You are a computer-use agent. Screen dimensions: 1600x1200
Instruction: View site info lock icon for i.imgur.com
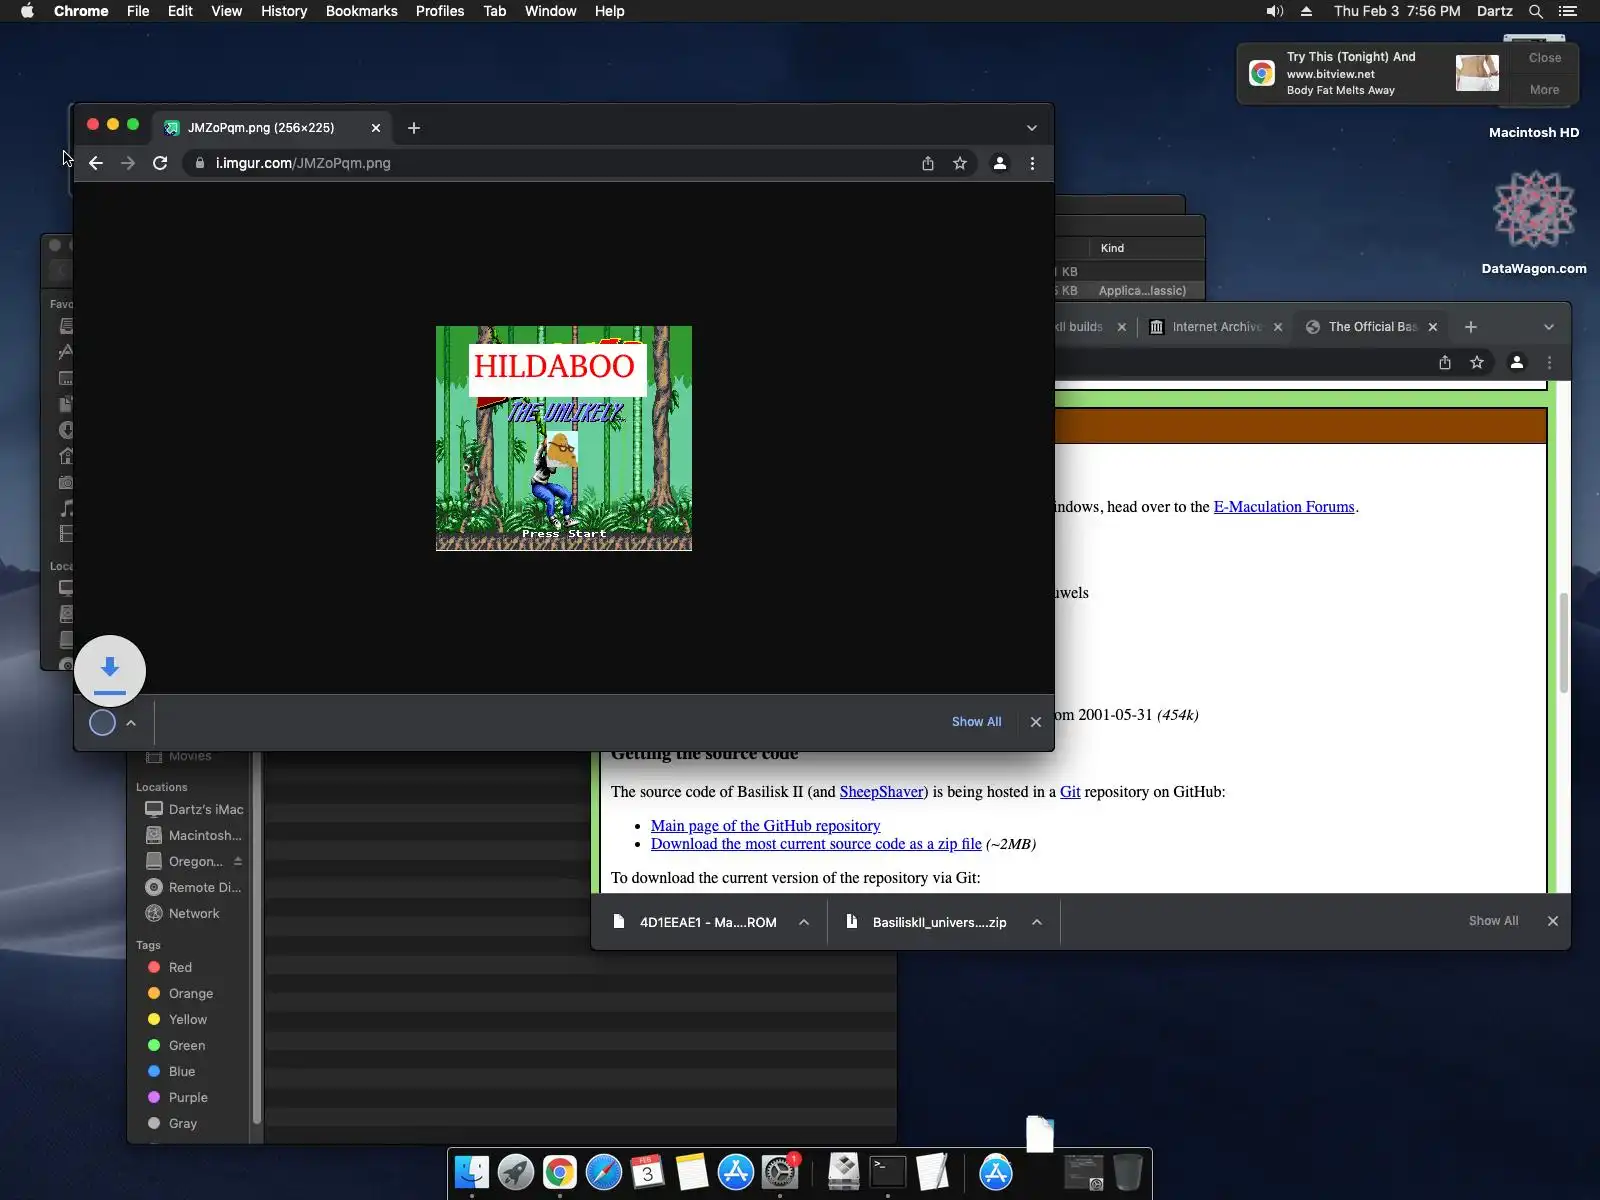point(200,163)
